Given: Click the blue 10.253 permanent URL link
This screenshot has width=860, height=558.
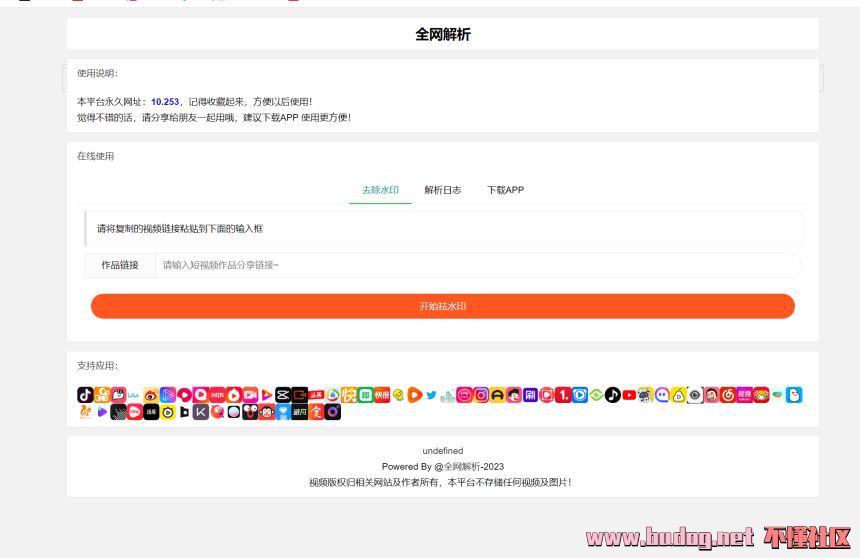Looking at the screenshot, I should [x=165, y=102].
